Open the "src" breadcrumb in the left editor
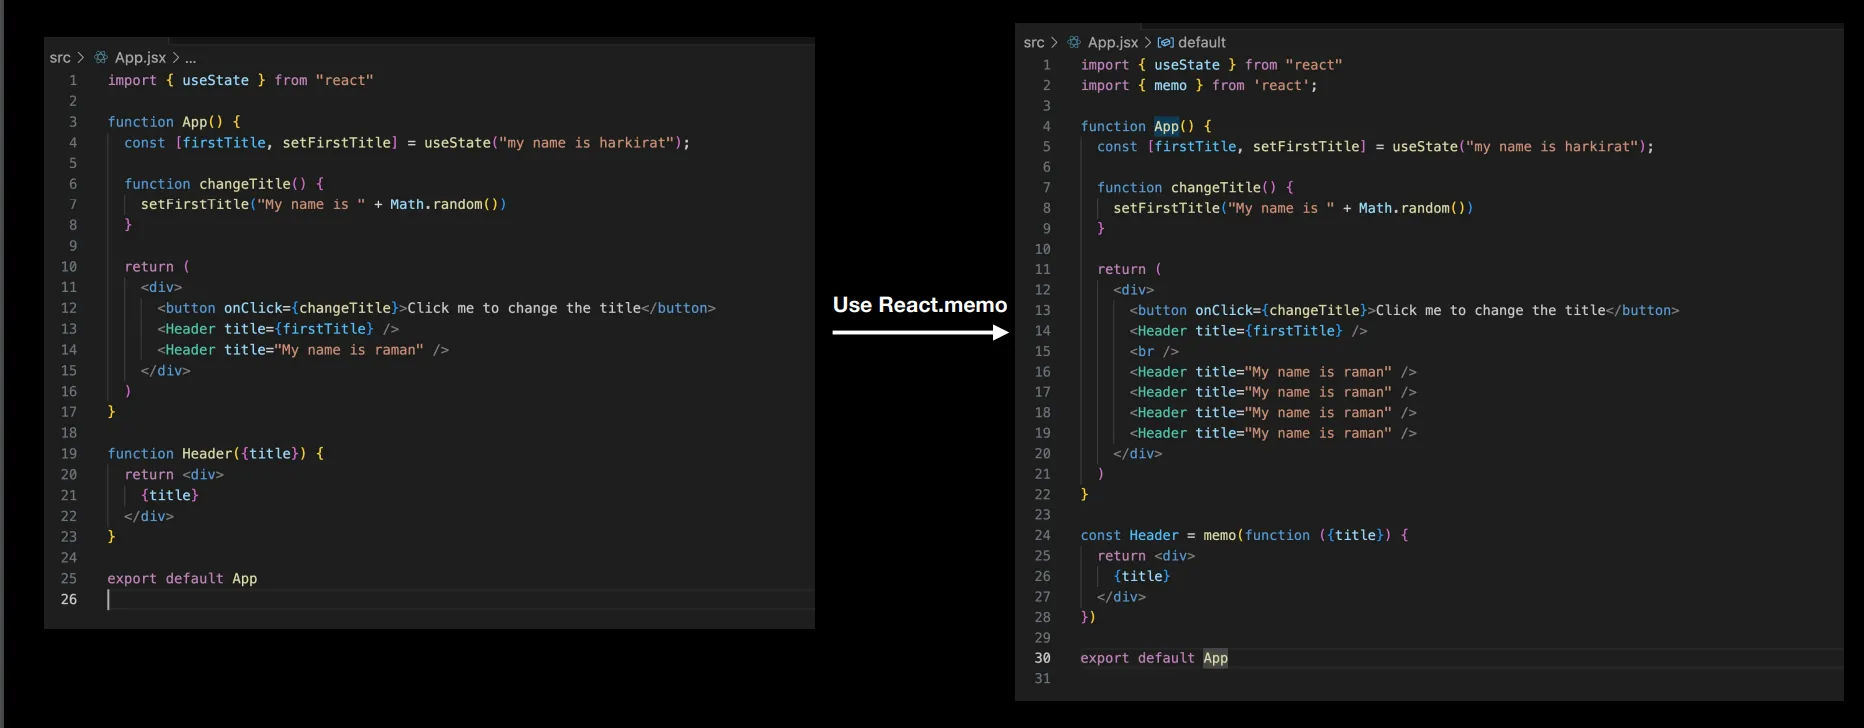Image resolution: width=1864 pixels, height=728 pixels. 60,58
